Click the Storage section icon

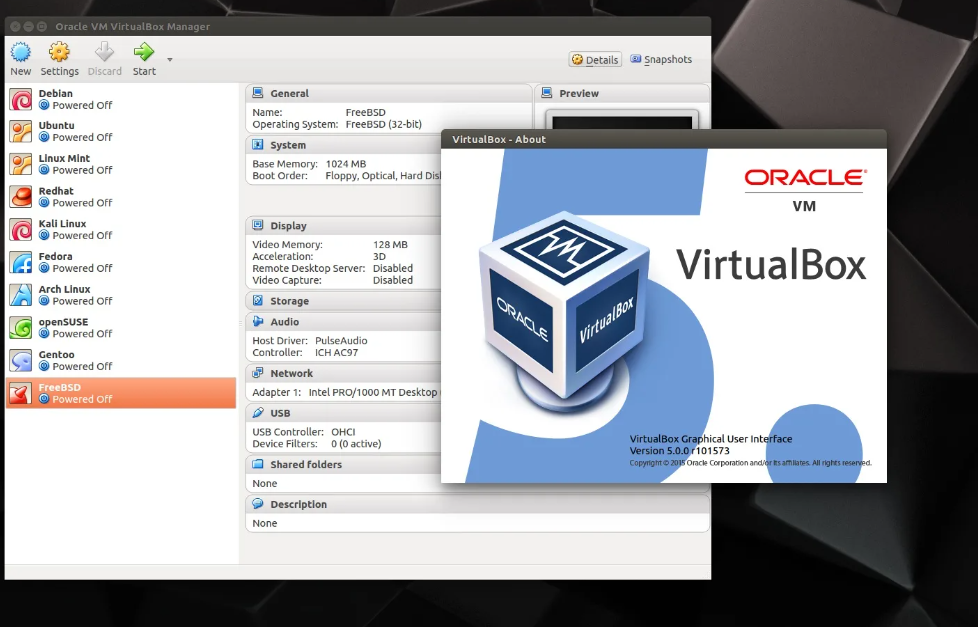(x=258, y=301)
